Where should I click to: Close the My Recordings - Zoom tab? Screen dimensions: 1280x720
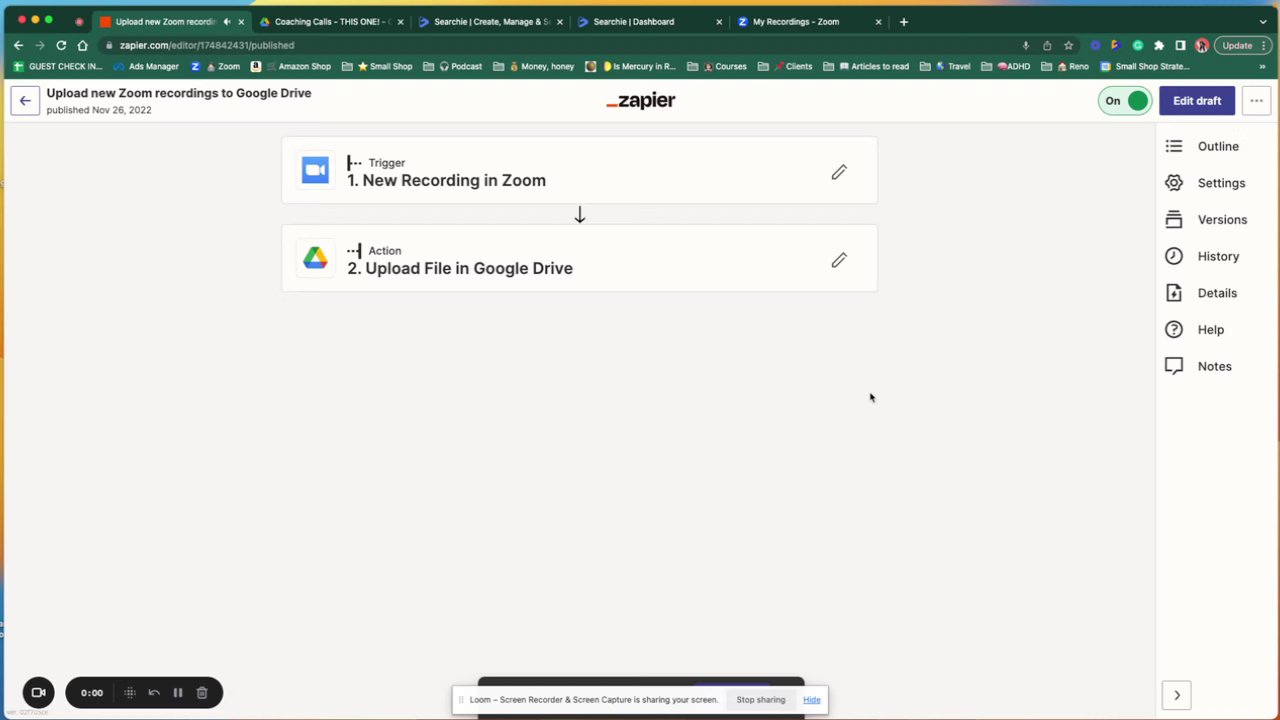tap(879, 21)
